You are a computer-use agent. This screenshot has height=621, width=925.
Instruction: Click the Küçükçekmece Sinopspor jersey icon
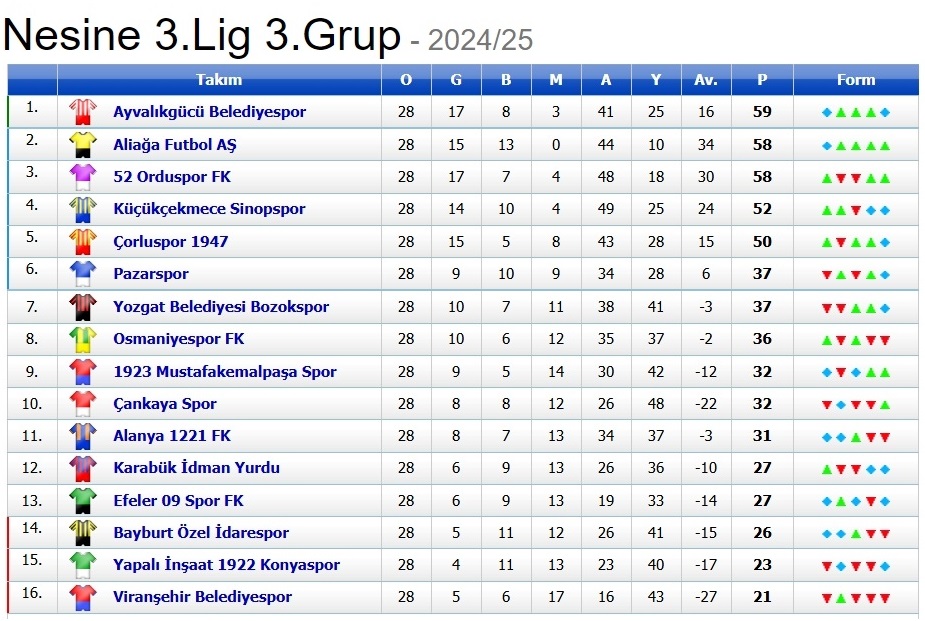tap(82, 209)
